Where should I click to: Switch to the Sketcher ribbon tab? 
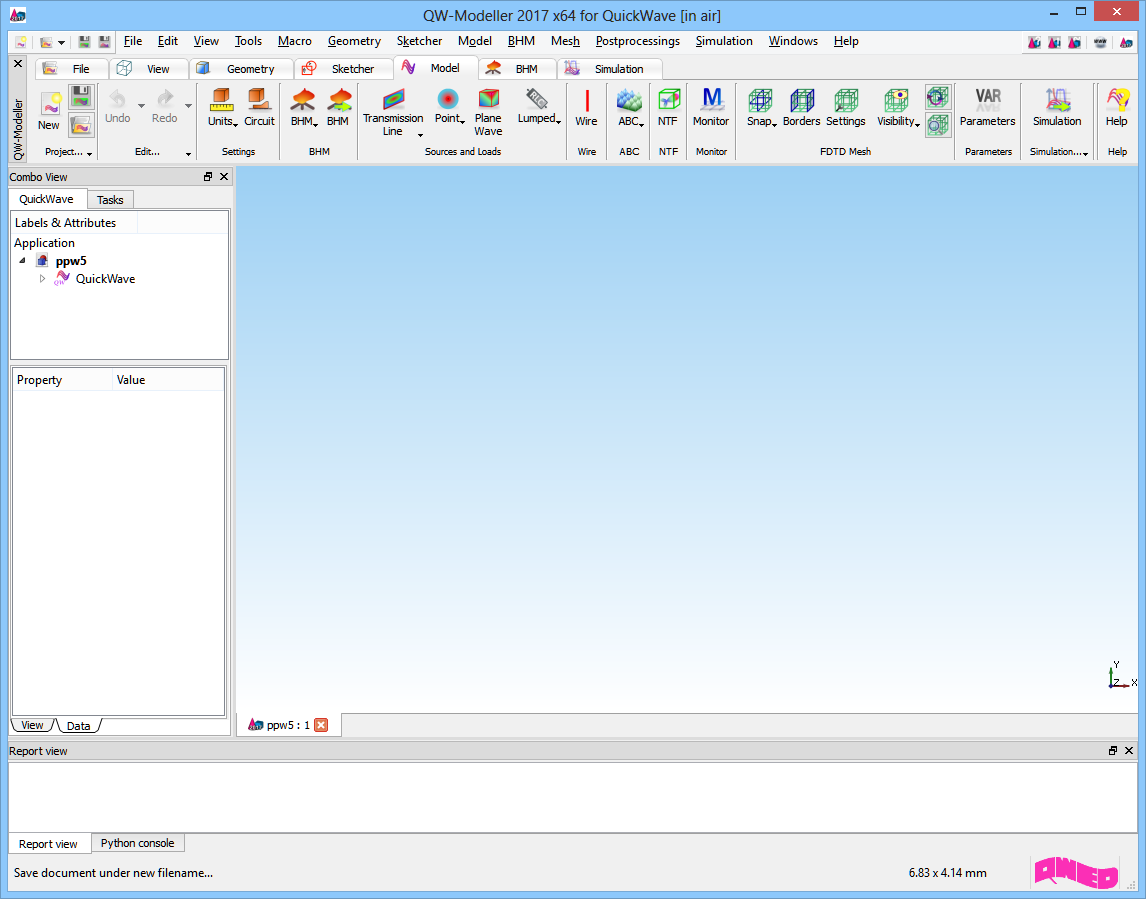pos(343,69)
